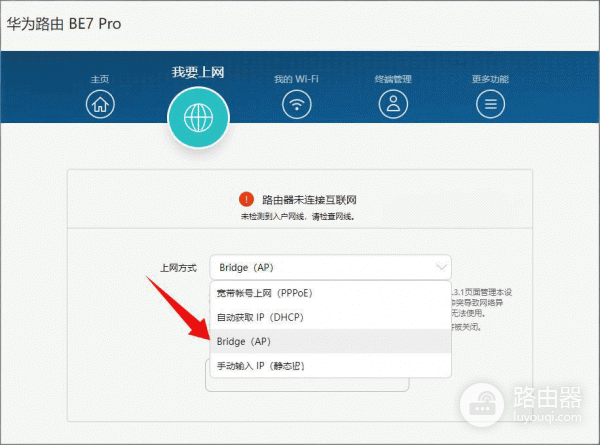Open the 主页 home icon

coord(100,104)
